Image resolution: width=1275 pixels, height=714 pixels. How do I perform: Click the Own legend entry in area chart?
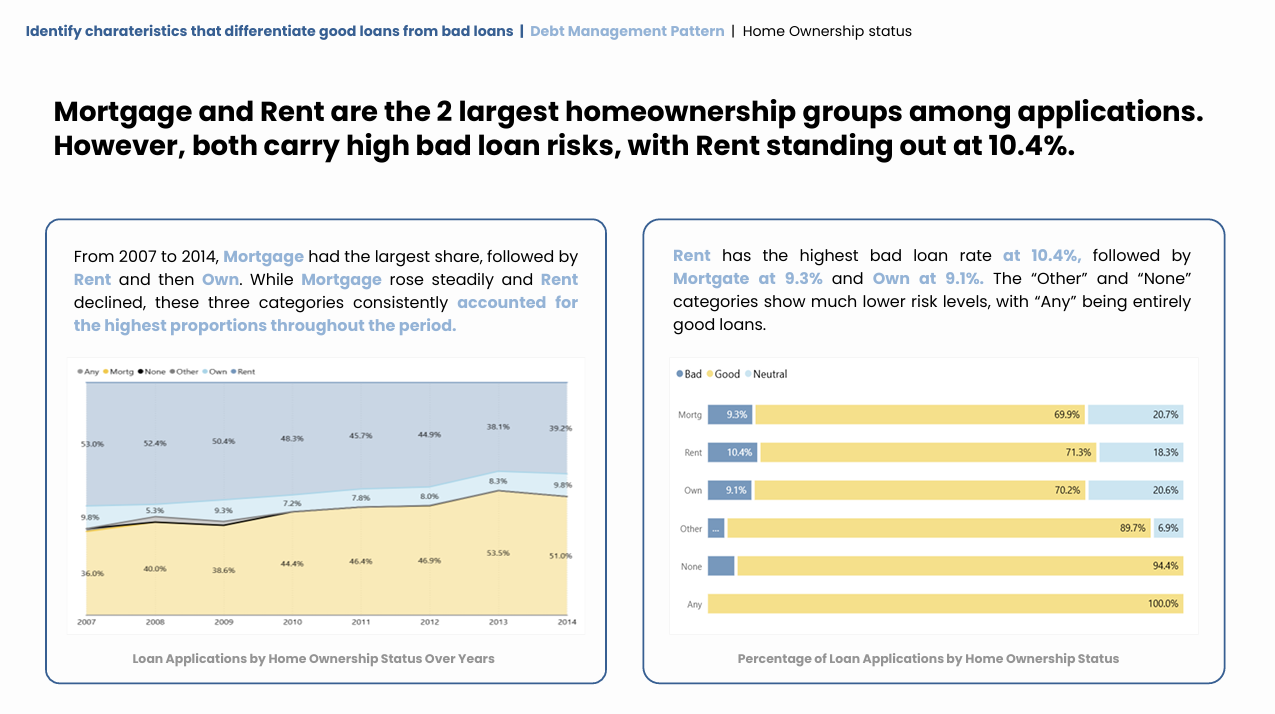(x=214, y=372)
